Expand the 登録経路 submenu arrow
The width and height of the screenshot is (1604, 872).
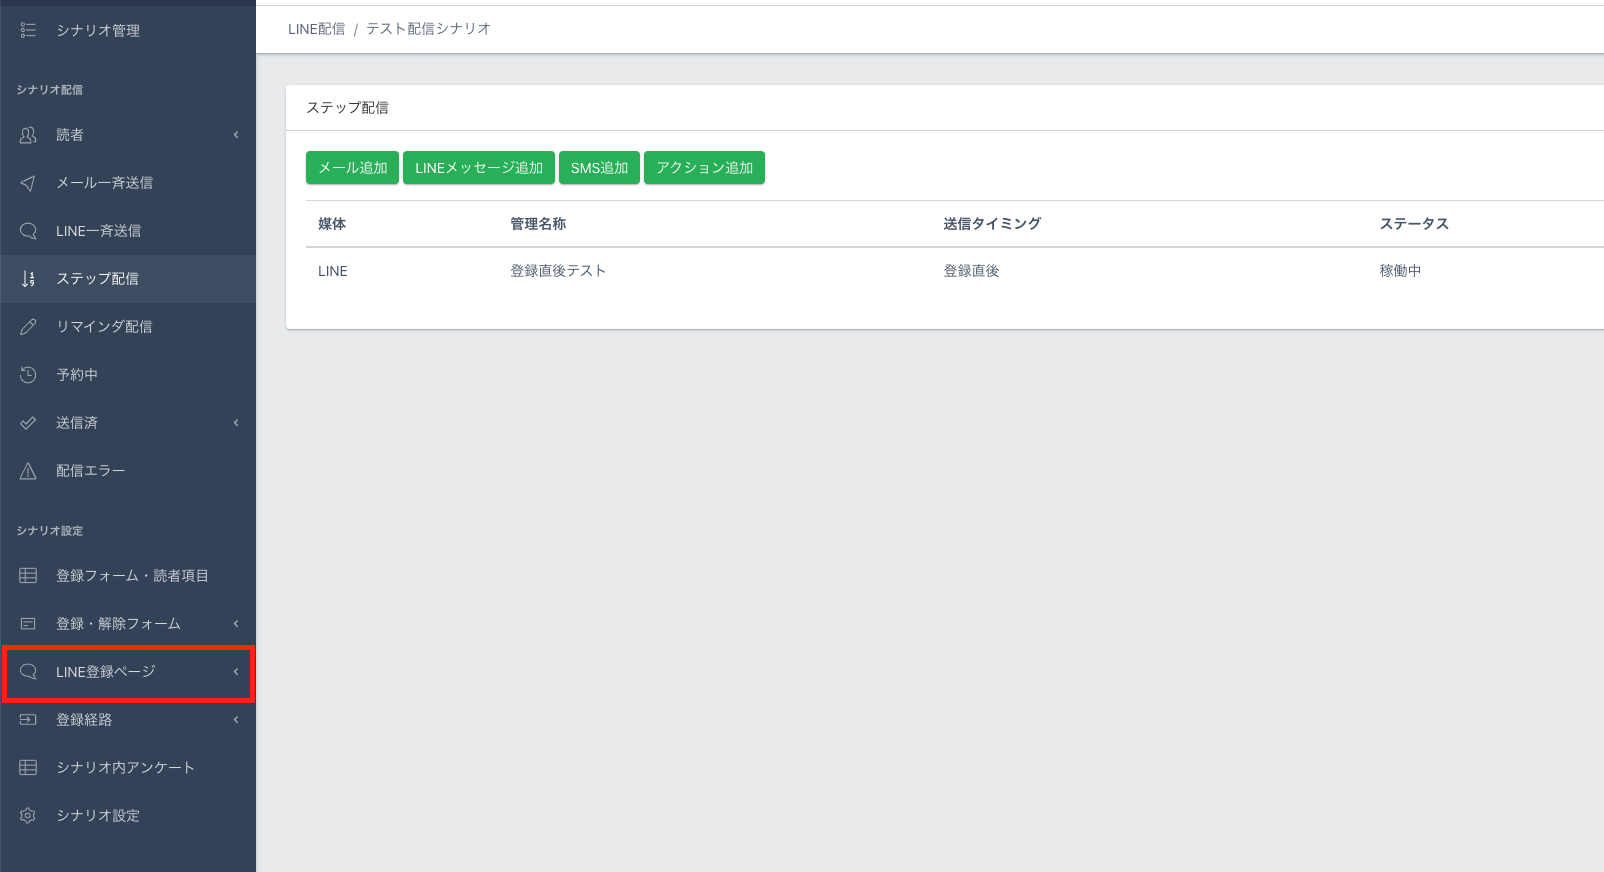pos(236,720)
